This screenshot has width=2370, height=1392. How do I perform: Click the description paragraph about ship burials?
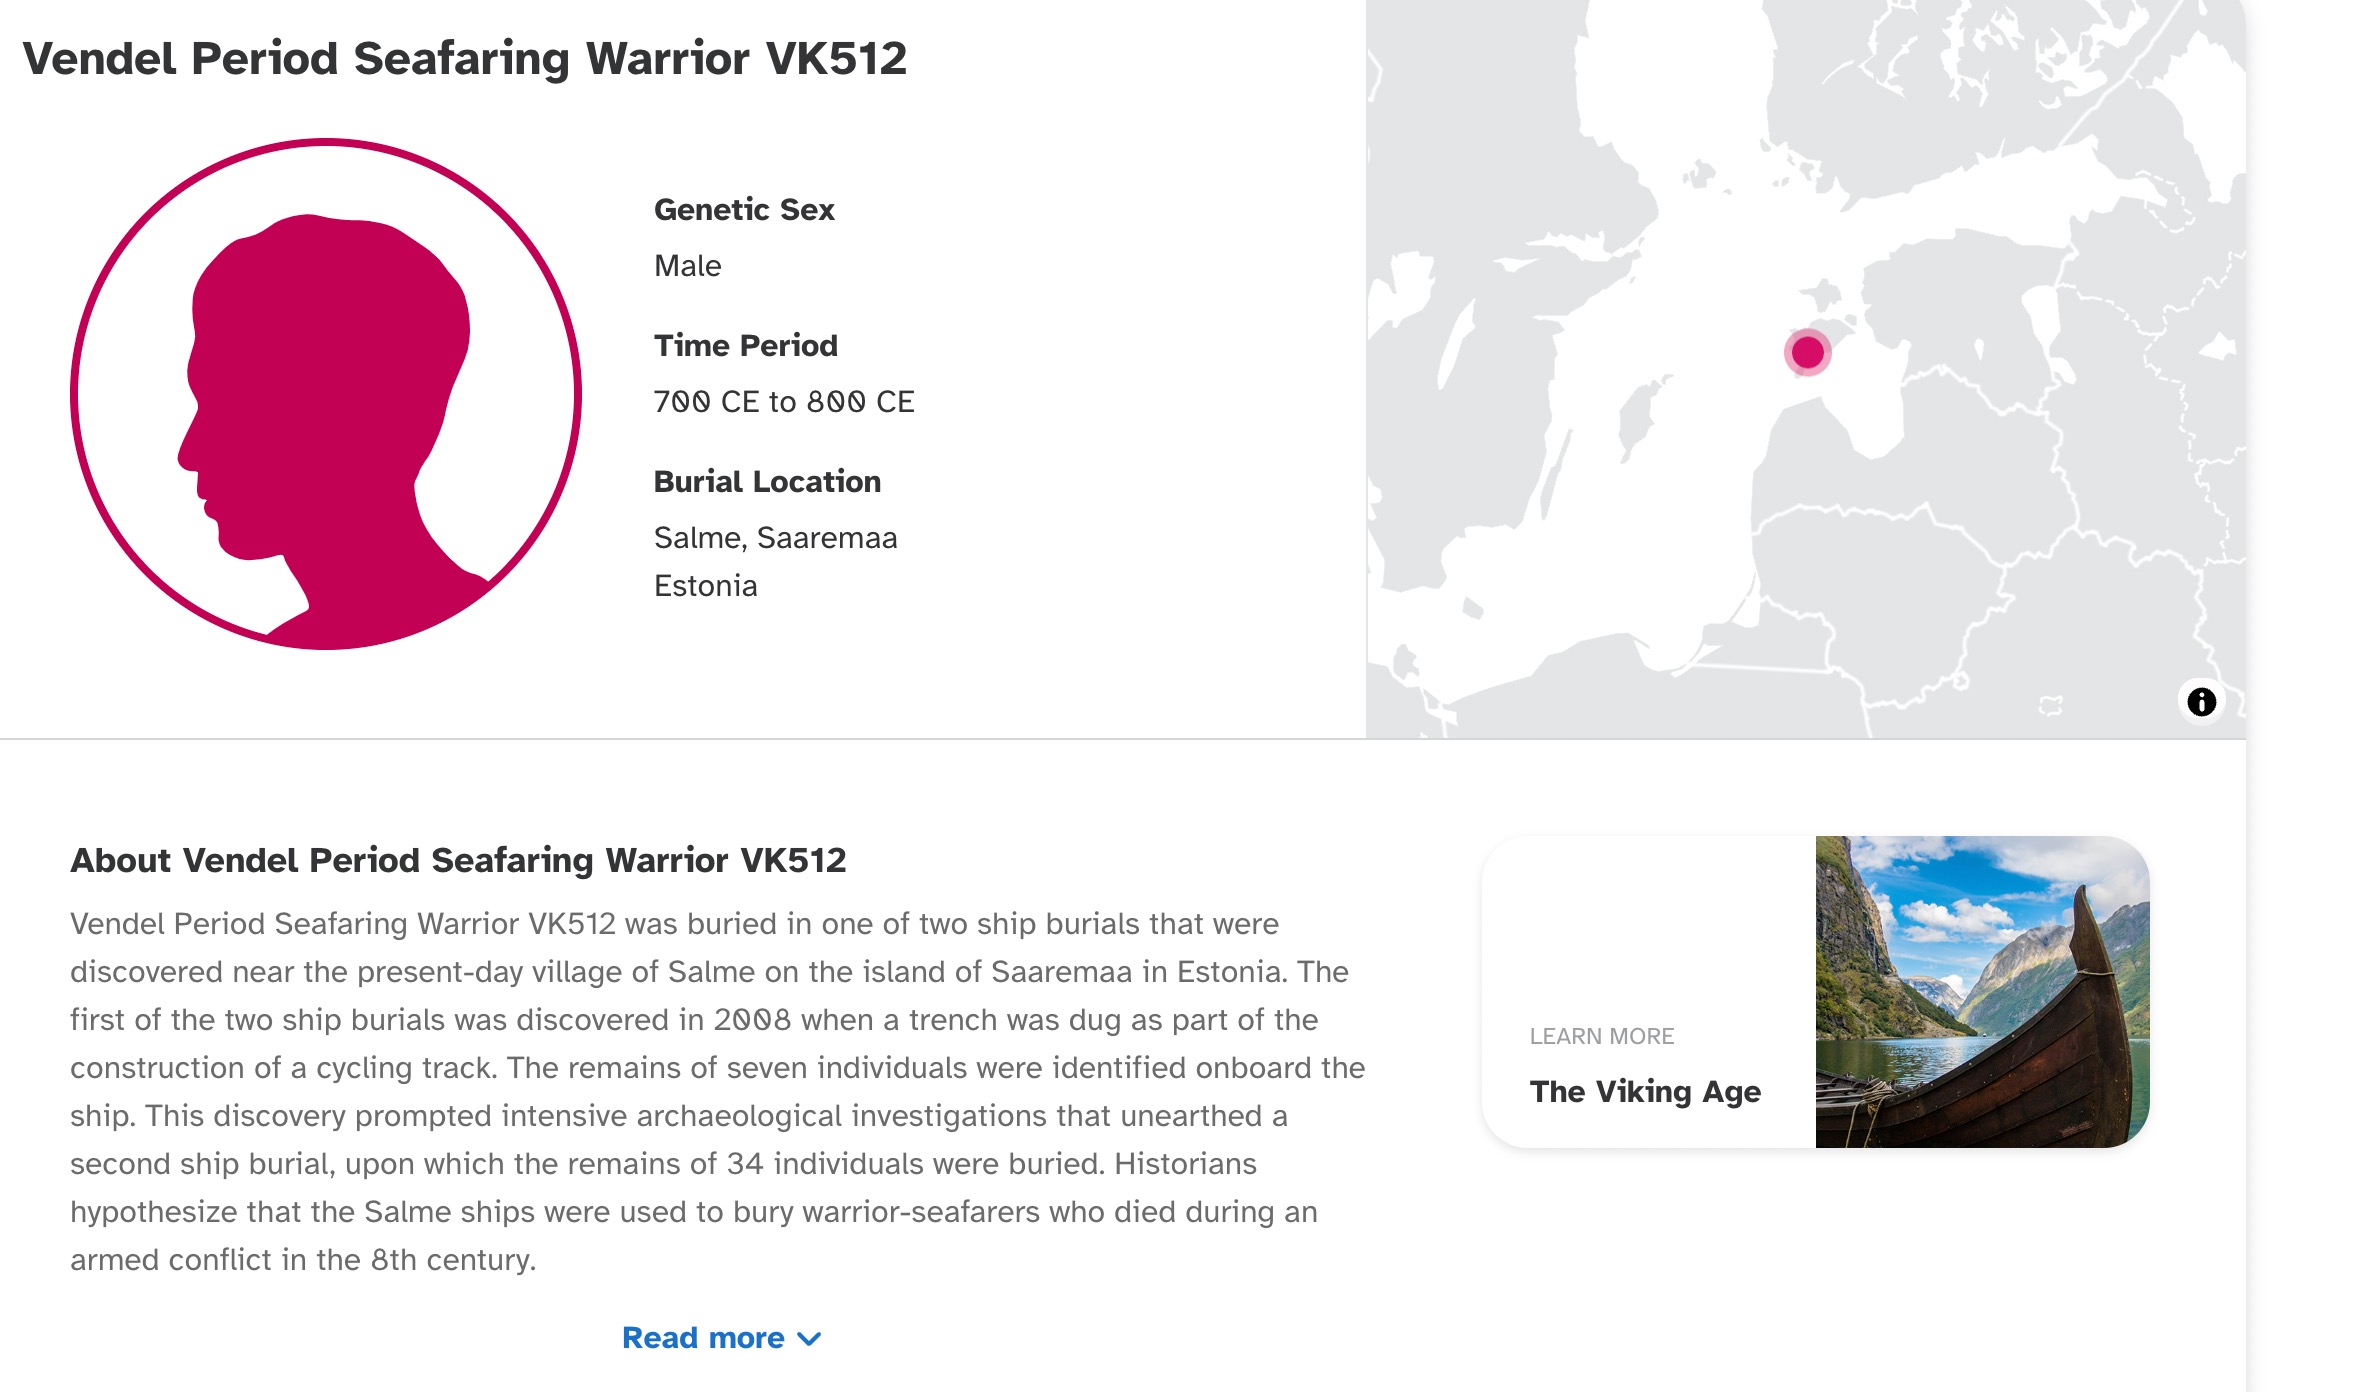click(x=718, y=1092)
